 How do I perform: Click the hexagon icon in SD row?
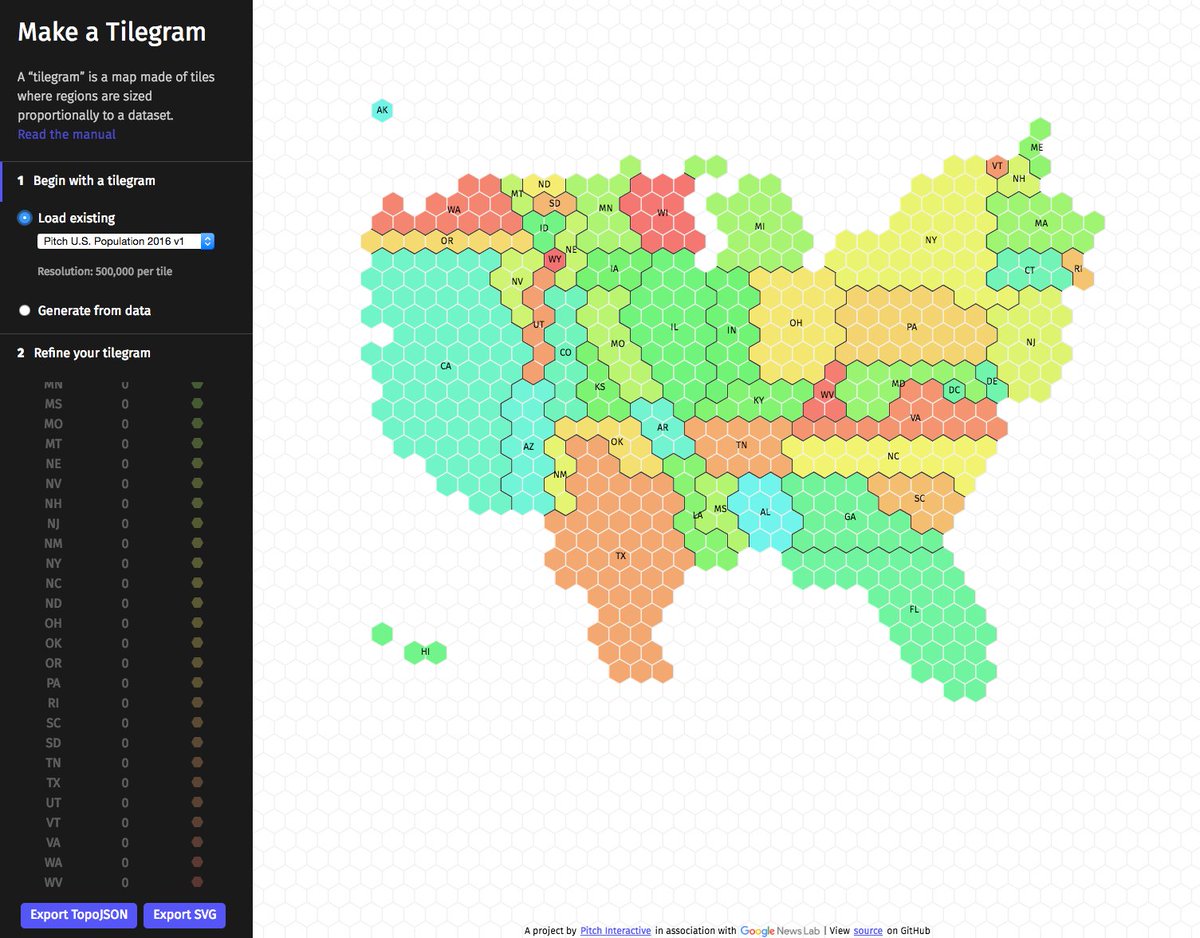click(x=197, y=743)
